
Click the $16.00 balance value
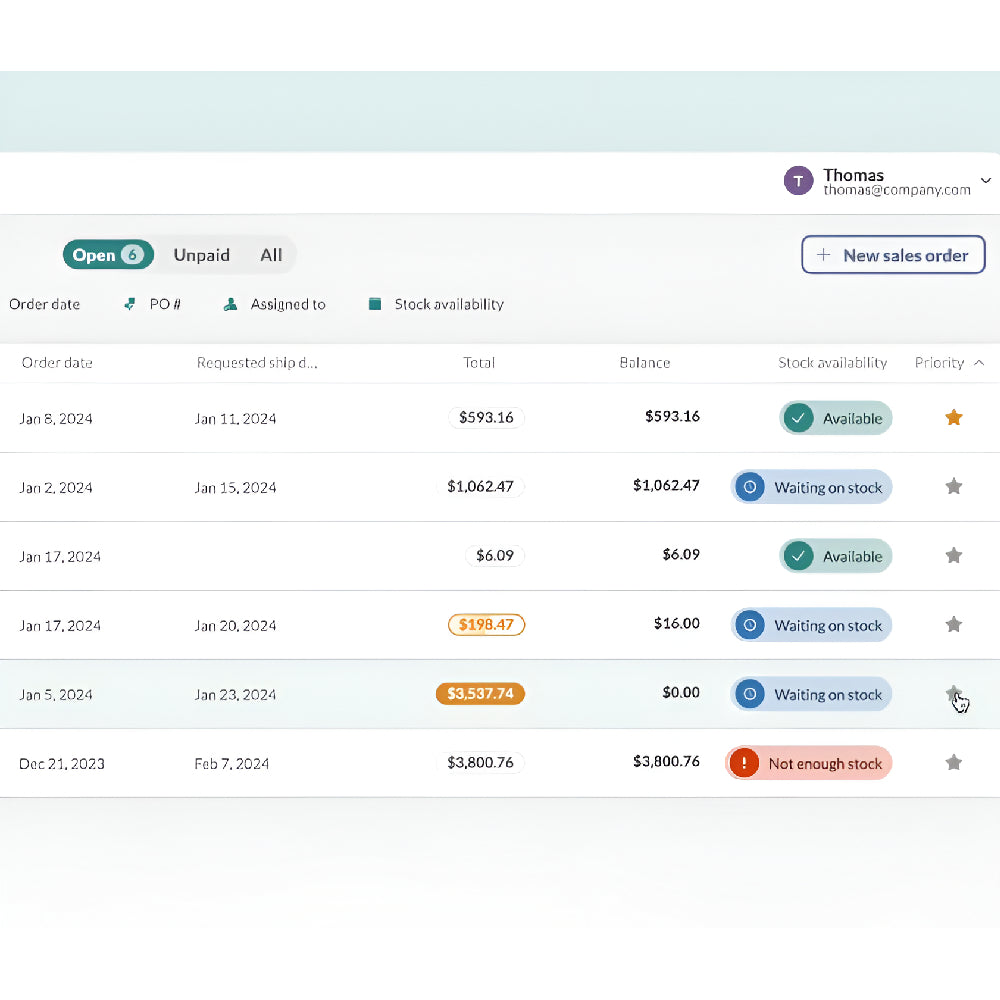pos(677,623)
